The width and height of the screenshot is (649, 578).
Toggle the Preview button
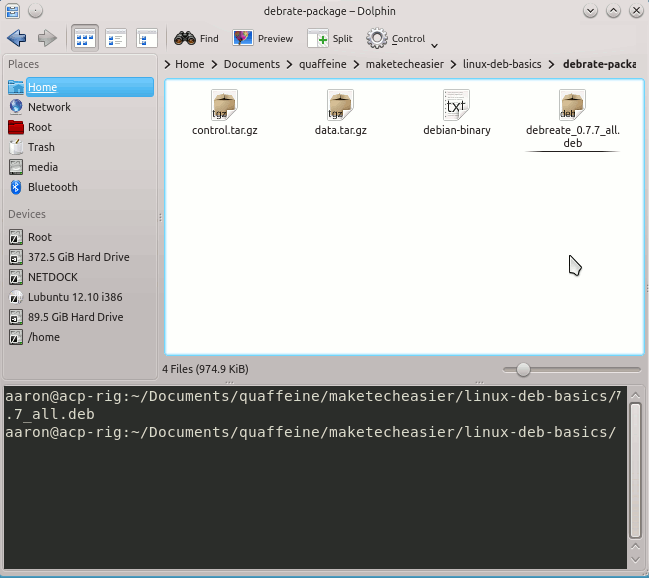pos(262,39)
